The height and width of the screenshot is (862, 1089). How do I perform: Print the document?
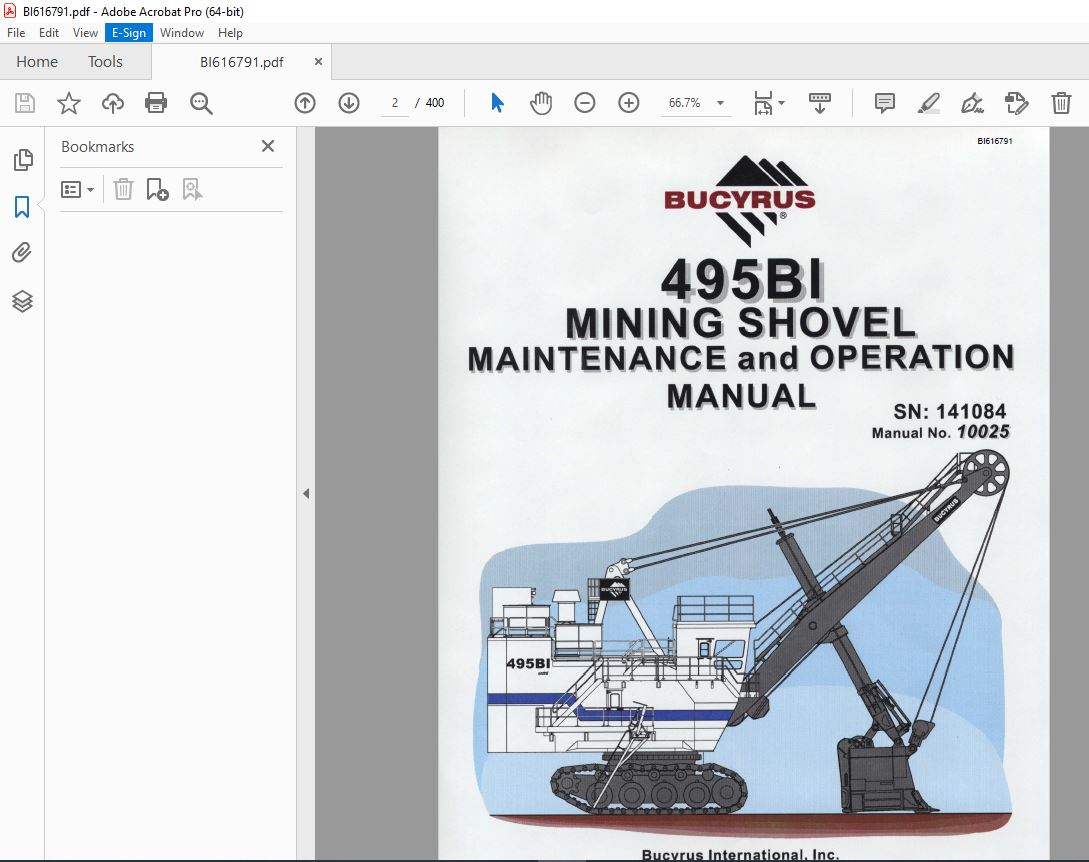[x=156, y=103]
